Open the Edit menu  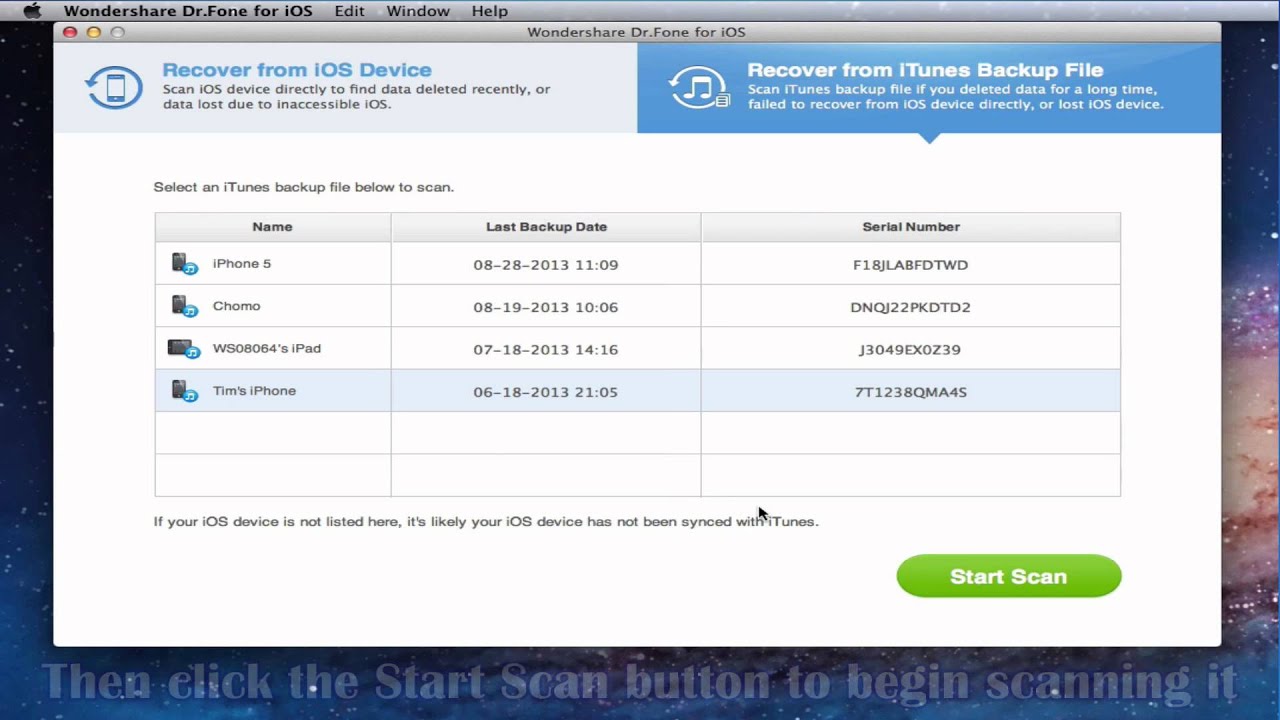pos(349,11)
